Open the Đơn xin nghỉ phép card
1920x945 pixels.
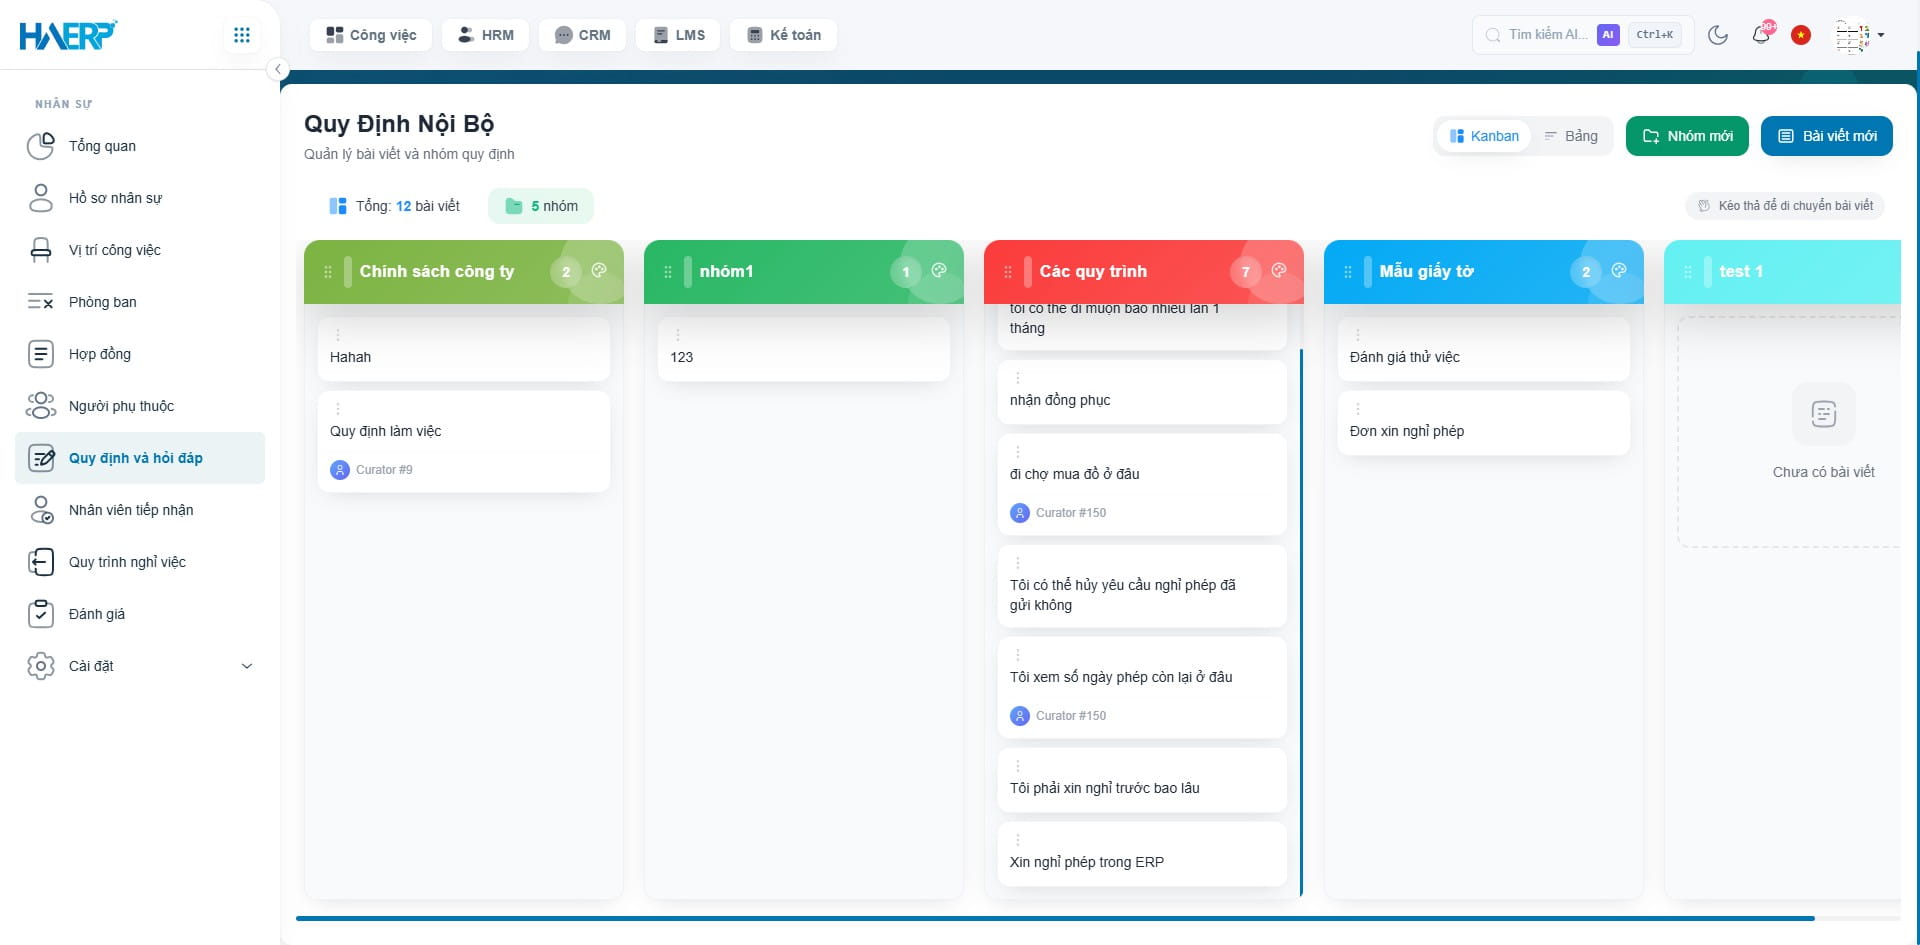coord(1484,423)
